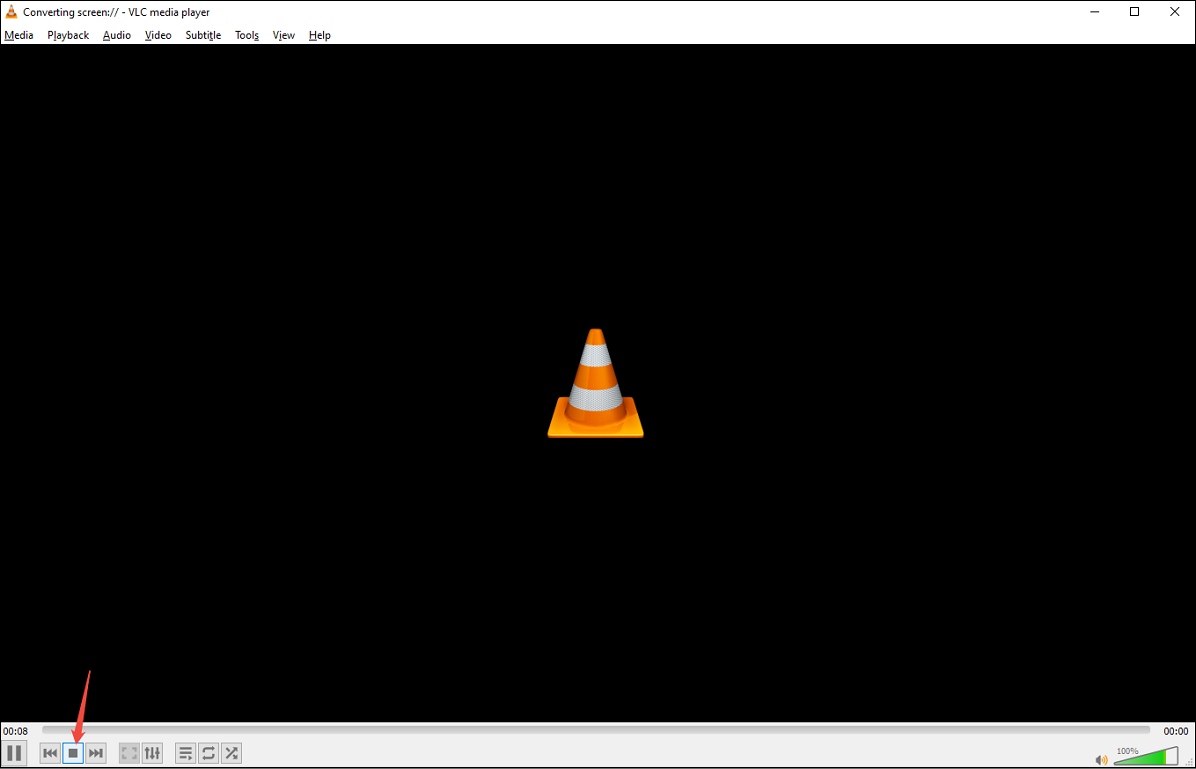This screenshot has height=769, width=1196.
Task: Toggle fullscreen video mode
Action: coord(129,753)
